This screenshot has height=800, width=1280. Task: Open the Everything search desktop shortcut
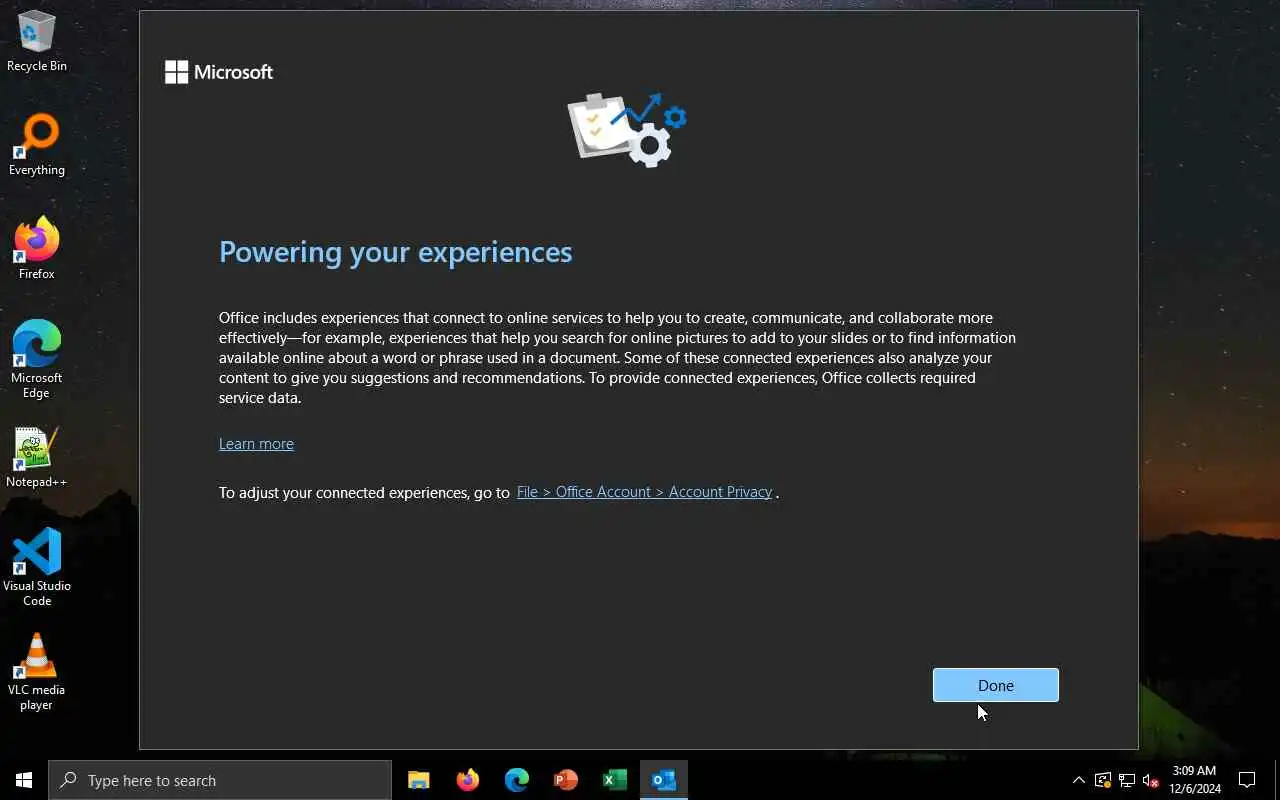point(37,146)
